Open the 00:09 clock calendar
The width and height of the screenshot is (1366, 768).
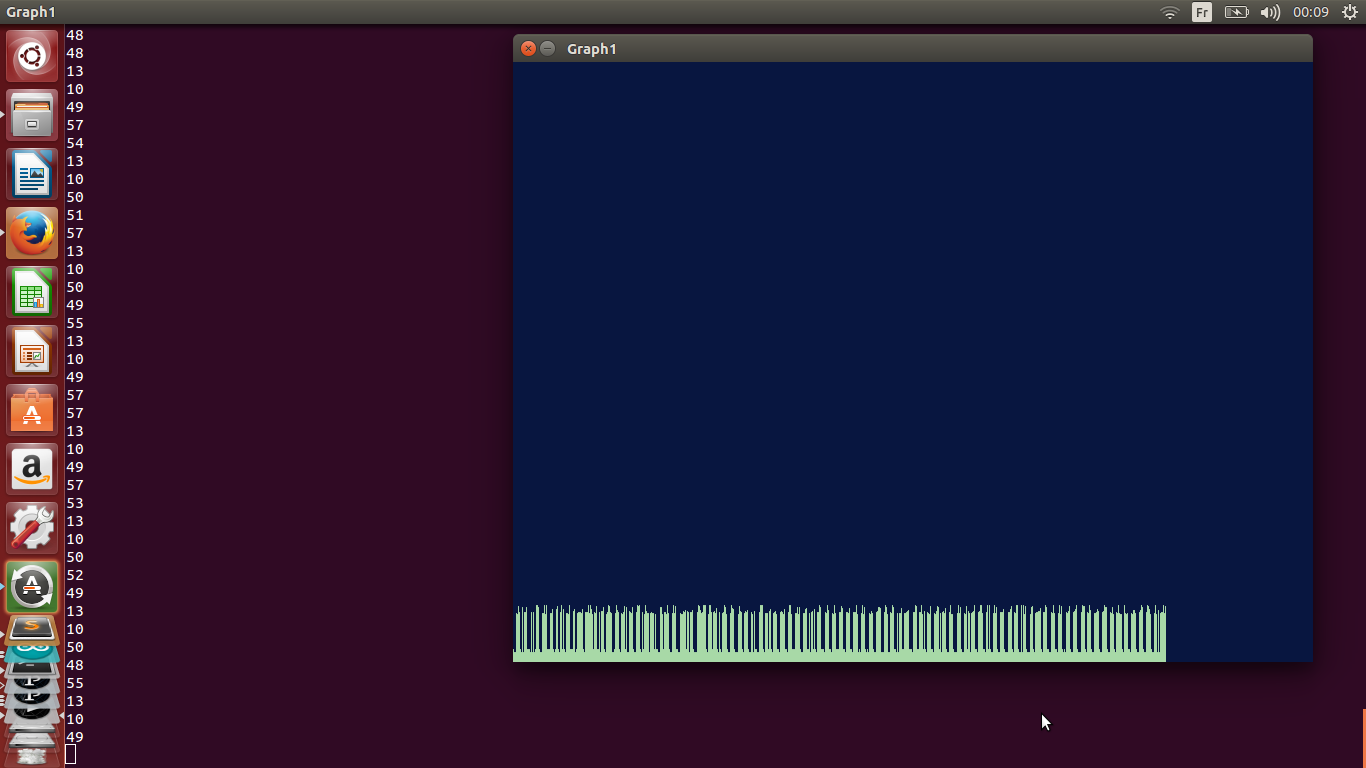point(1310,12)
